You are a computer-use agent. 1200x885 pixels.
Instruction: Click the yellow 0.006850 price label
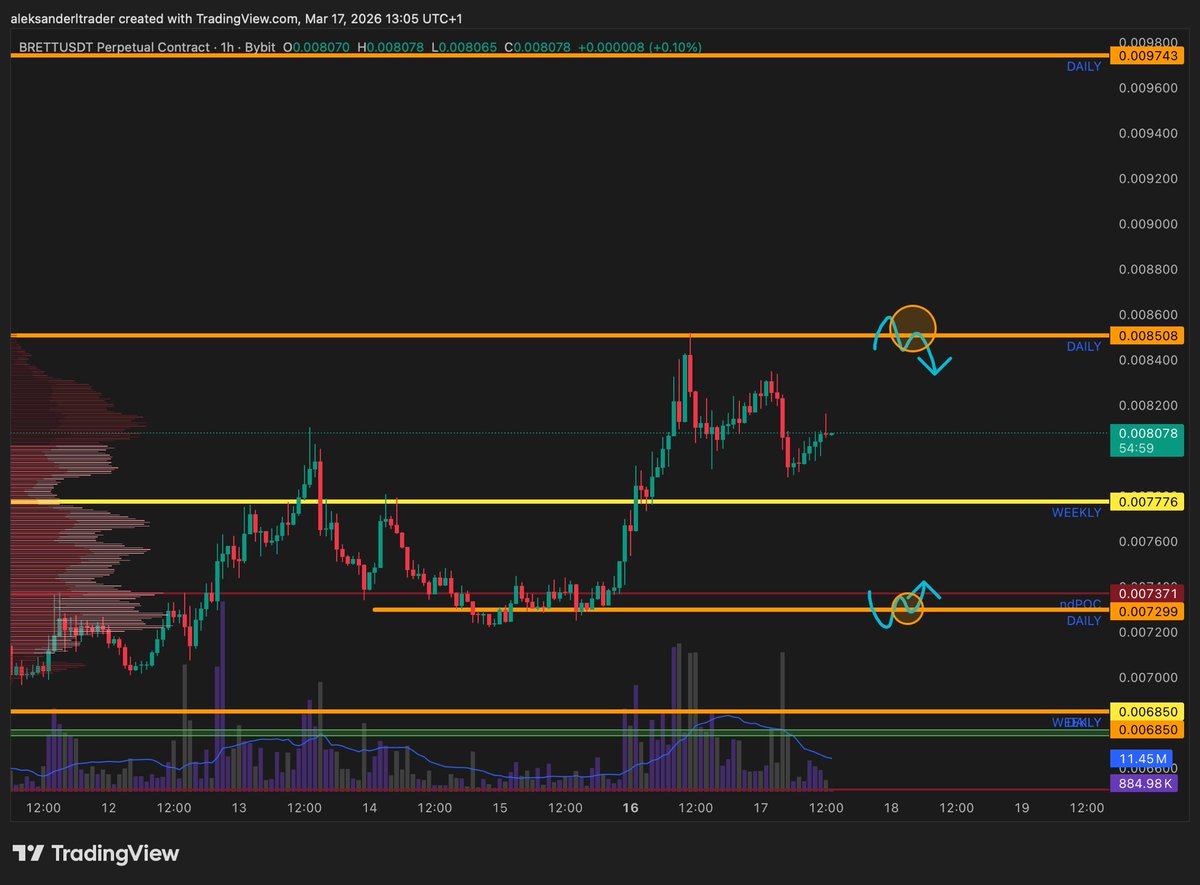(1146, 711)
